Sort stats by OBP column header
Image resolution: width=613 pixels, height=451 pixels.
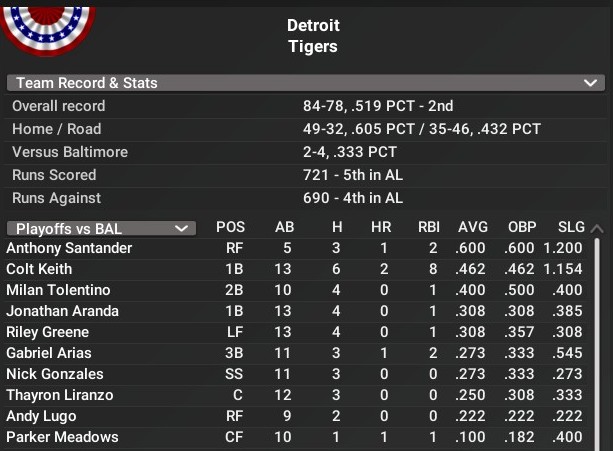pyautogui.click(x=520, y=228)
